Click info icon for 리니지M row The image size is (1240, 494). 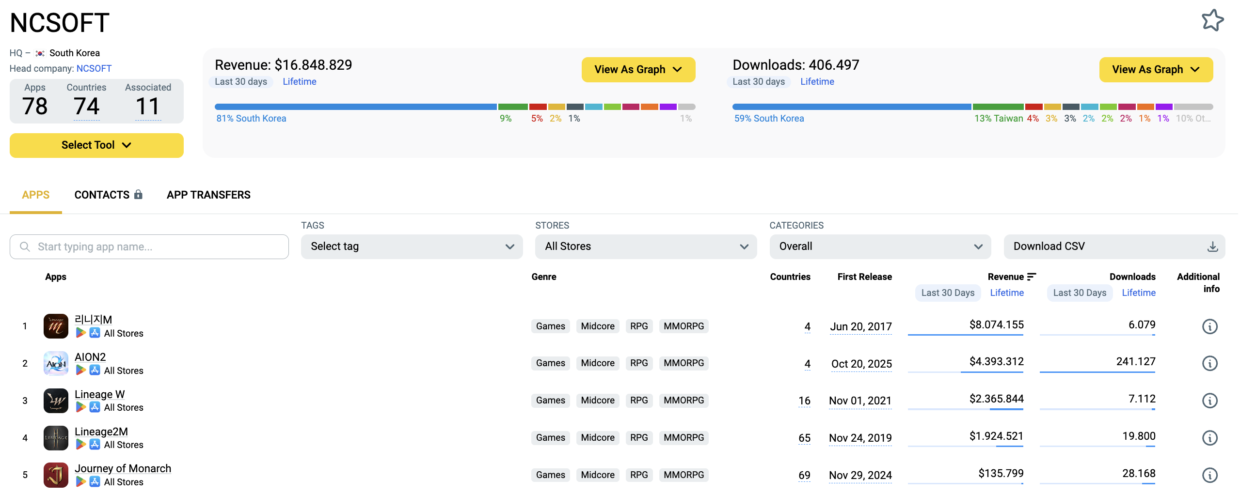[x=1209, y=327]
